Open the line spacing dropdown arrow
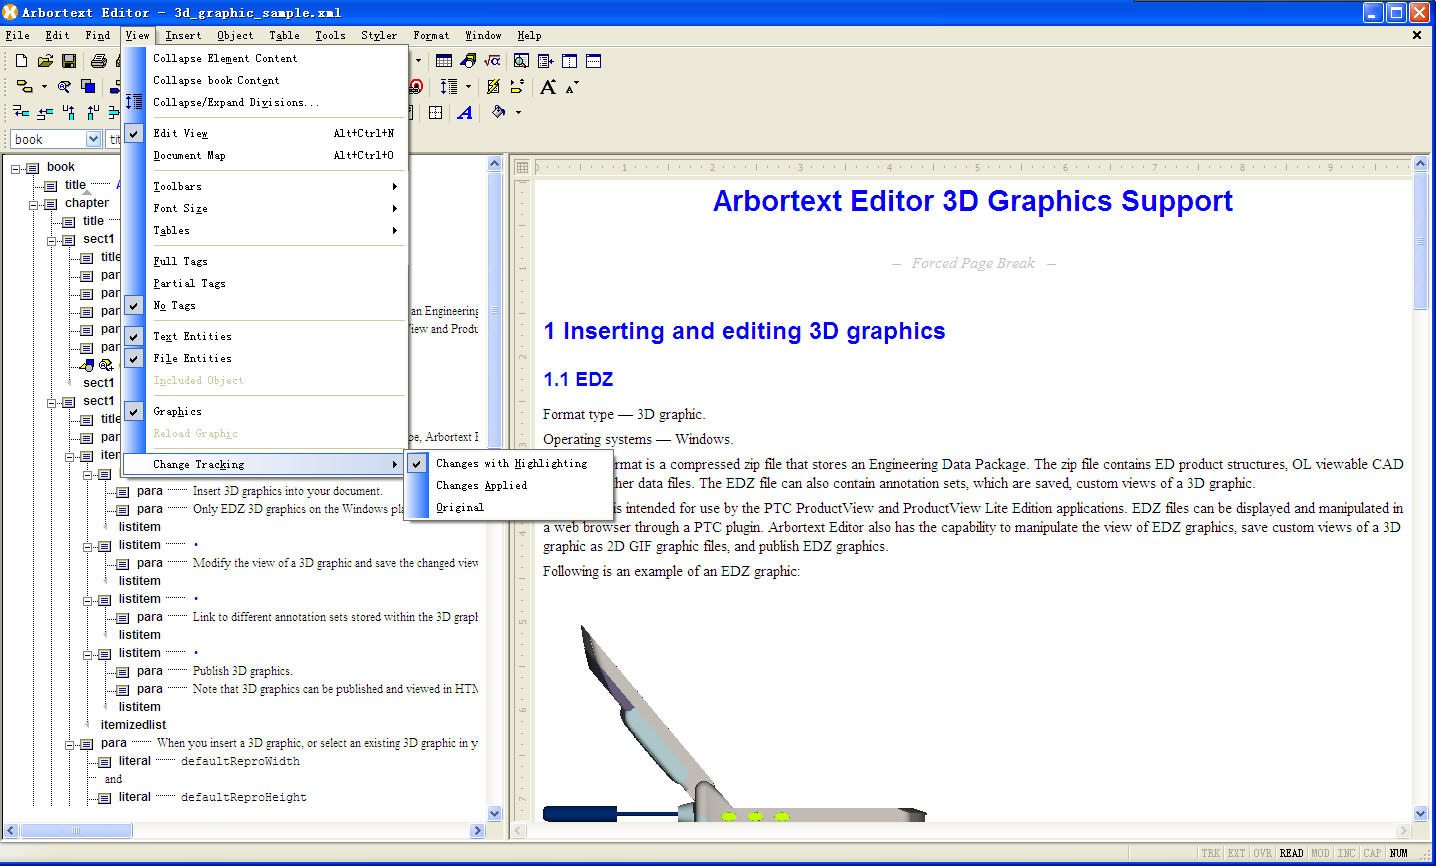 pyautogui.click(x=468, y=87)
